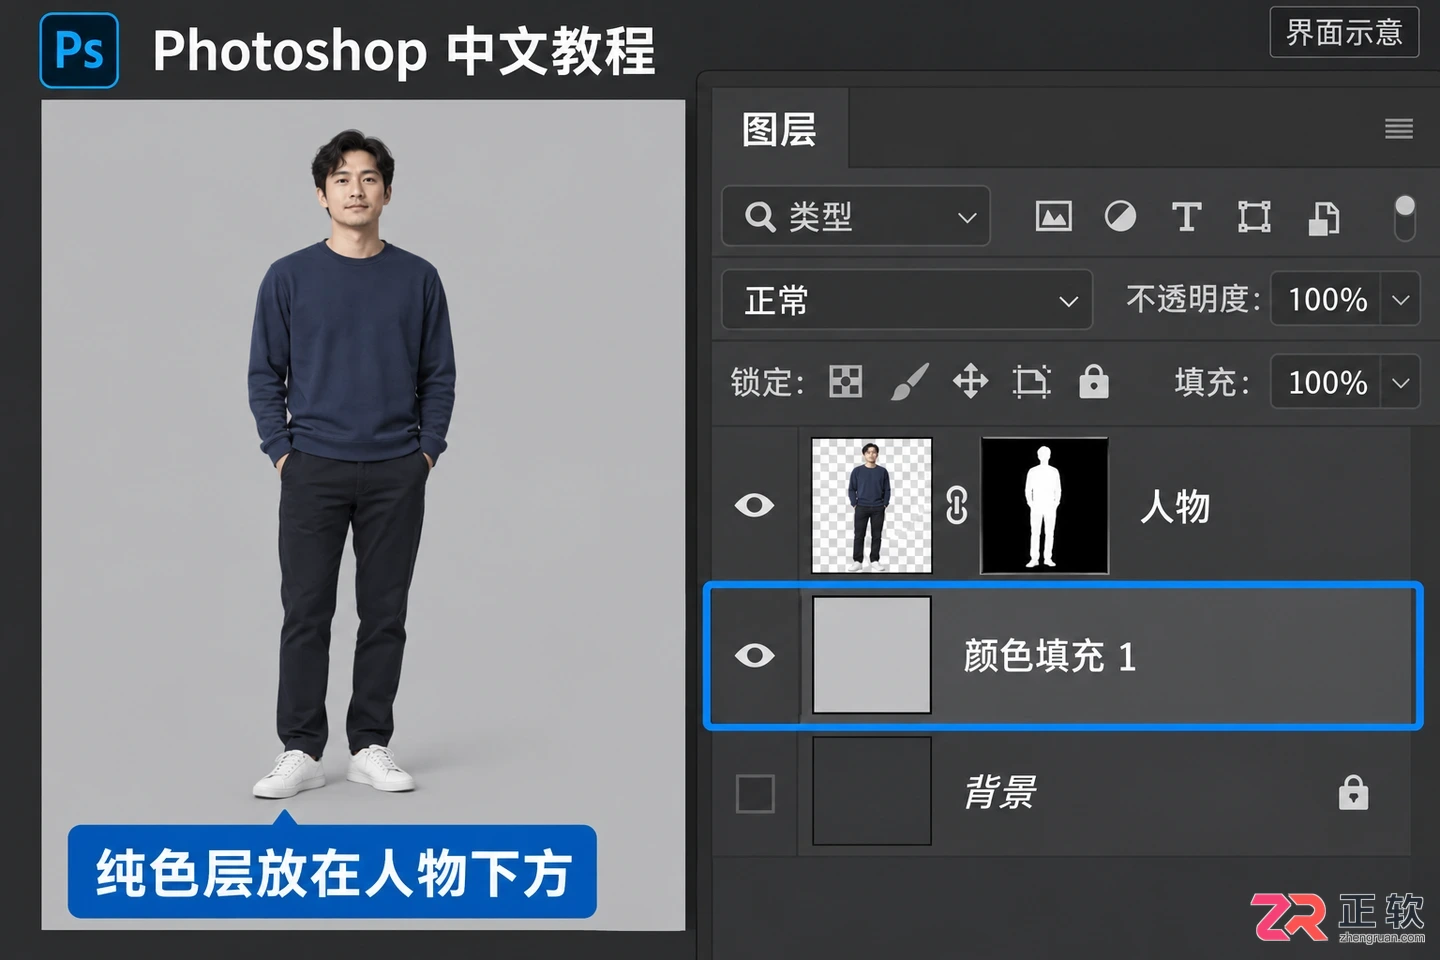This screenshot has width=1440, height=960.
Task: Lock all padlock icon in 锁定 row
Action: (1094, 381)
